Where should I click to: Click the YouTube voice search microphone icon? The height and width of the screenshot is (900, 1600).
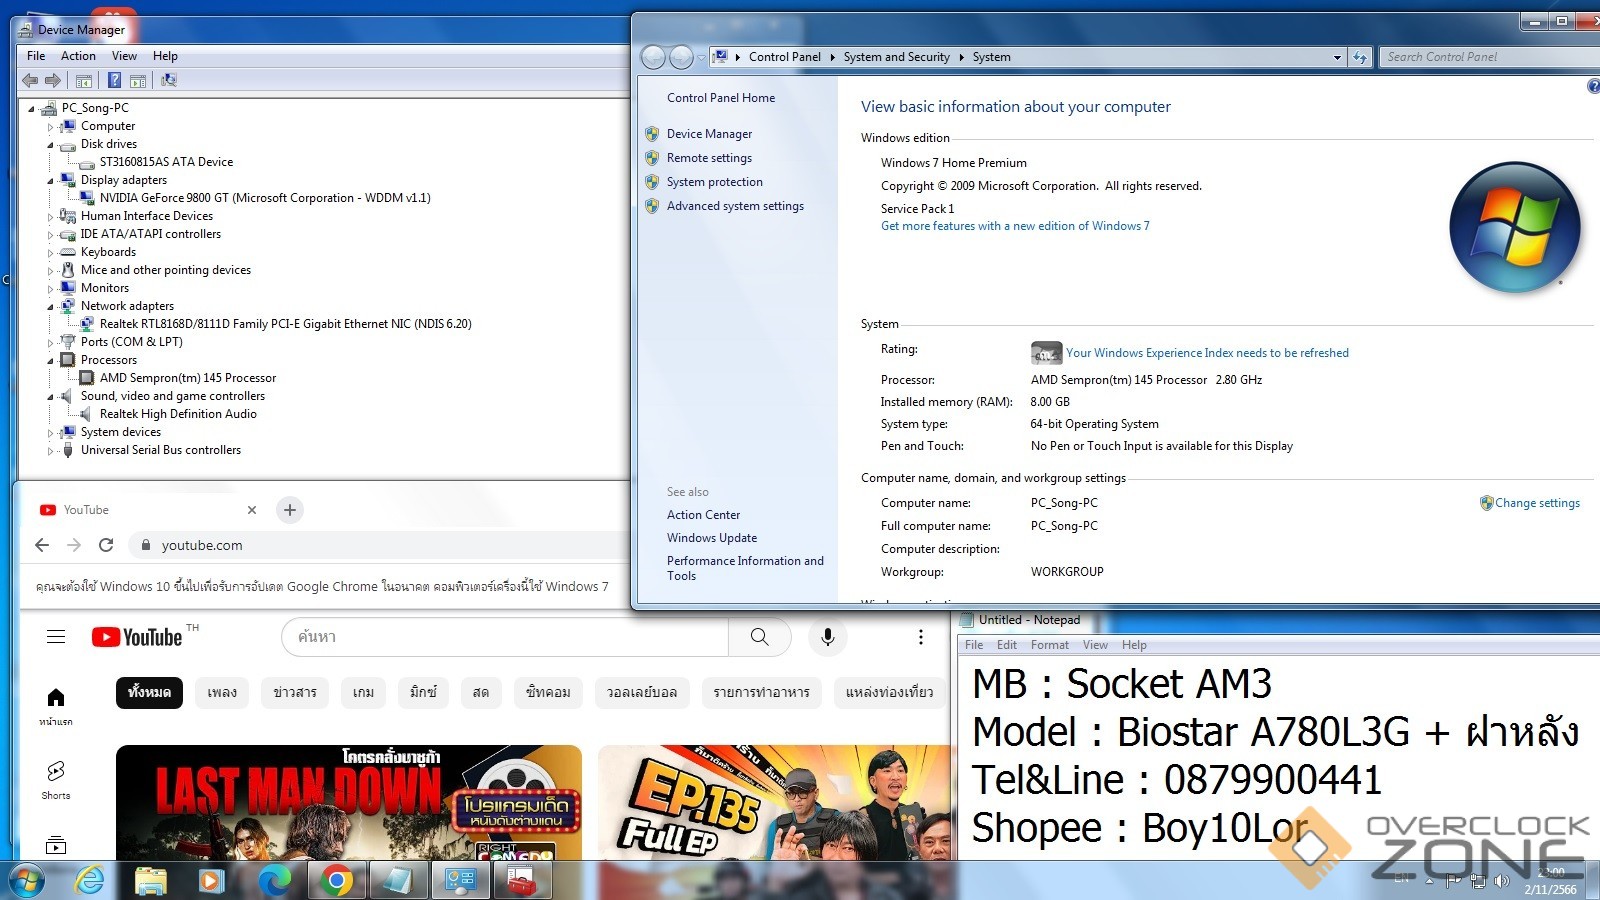(827, 637)
